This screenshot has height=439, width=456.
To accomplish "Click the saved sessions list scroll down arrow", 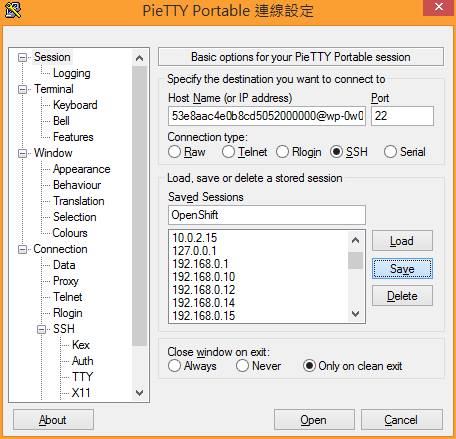I will [356, 314].
